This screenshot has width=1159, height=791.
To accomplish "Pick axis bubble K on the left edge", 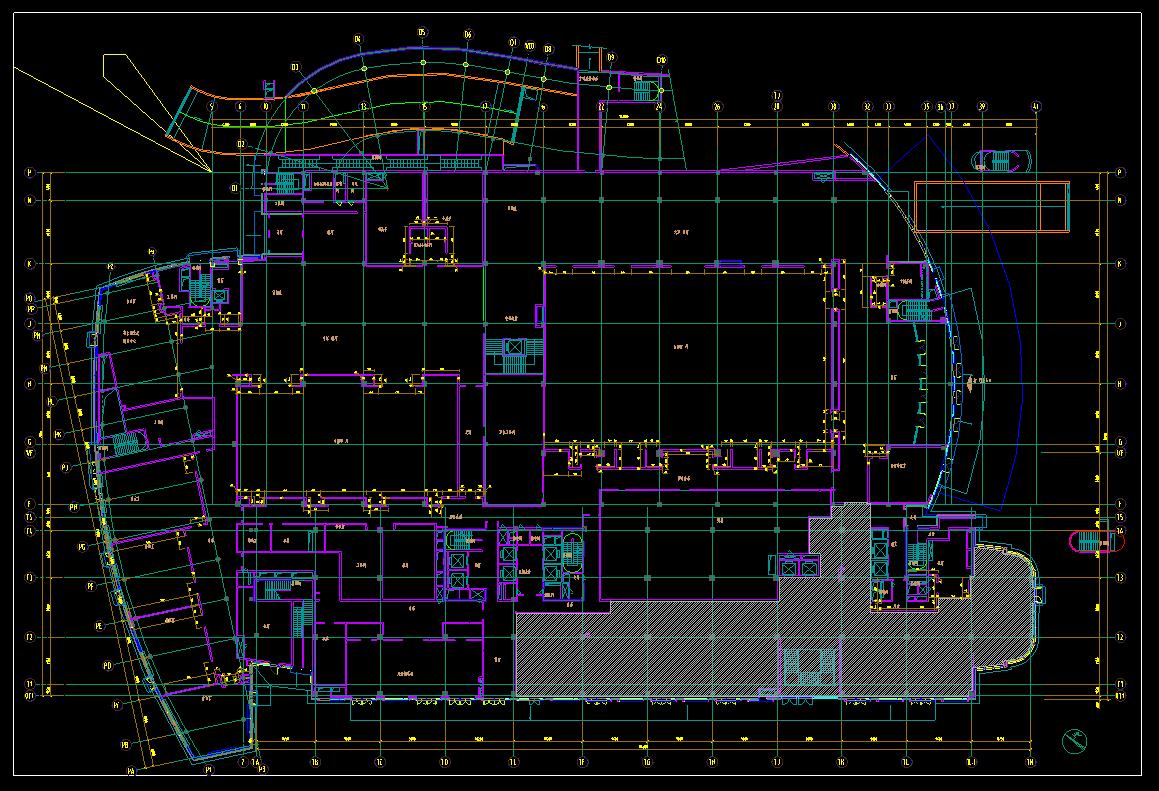I will point(30,264).
